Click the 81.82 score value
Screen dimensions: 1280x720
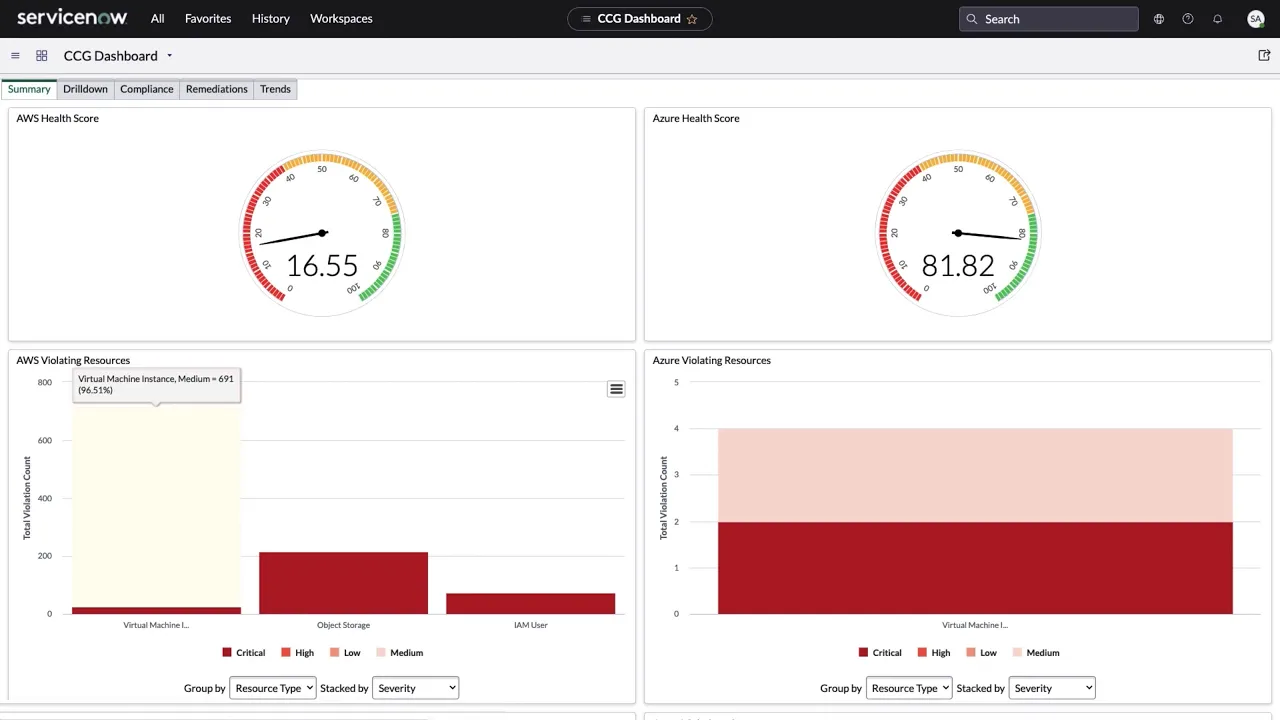pyautogui.click(x=958, y=265)
